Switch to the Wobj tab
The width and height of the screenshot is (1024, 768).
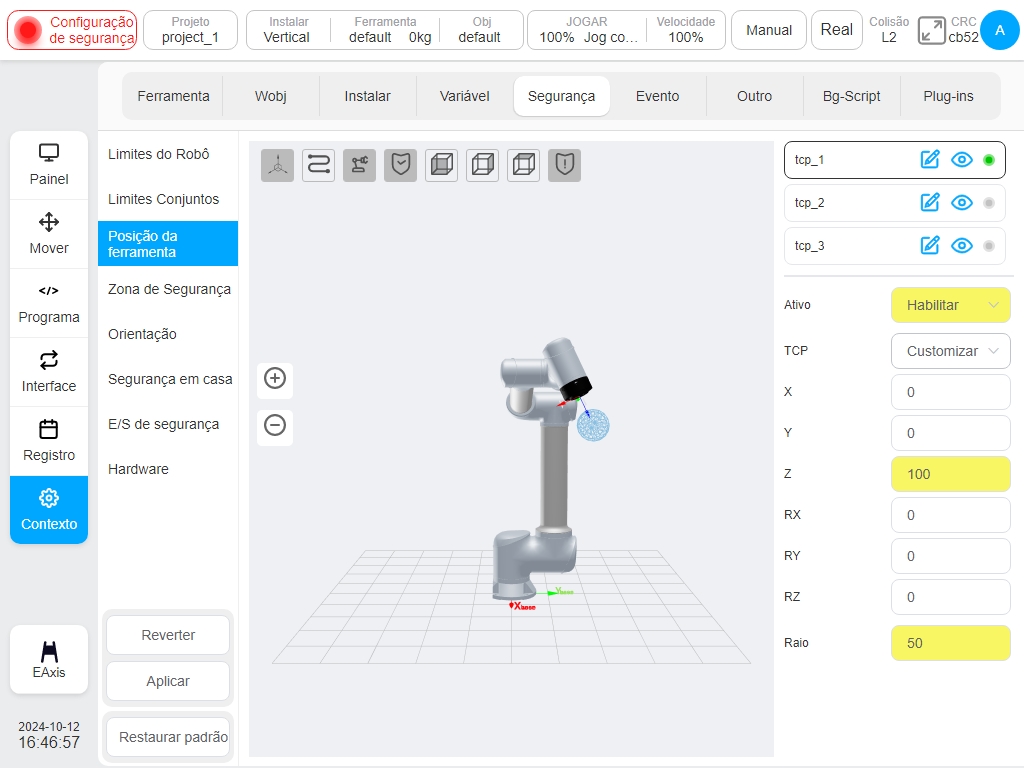click(x=270, y=96)
